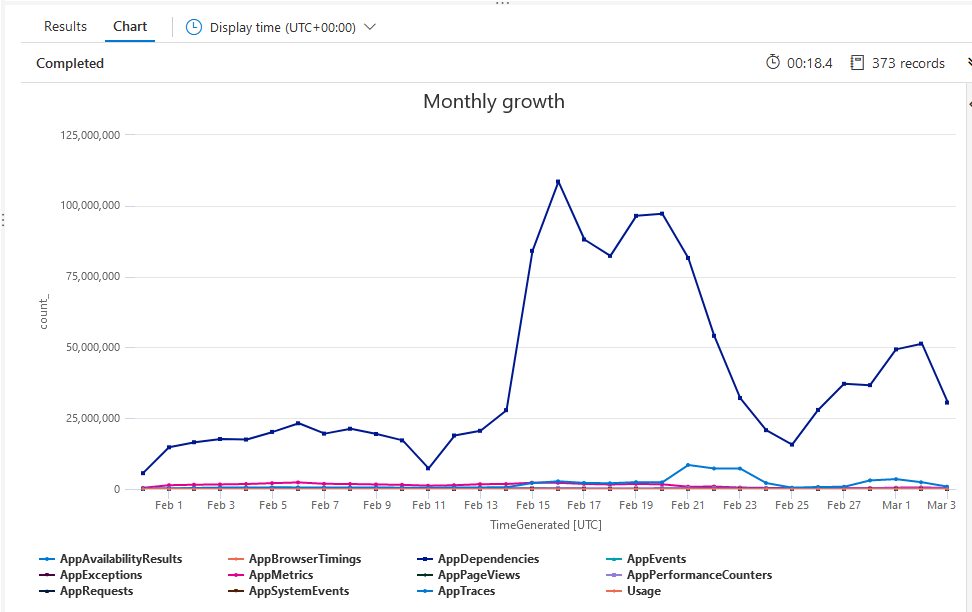Click the AppEvents legend marker icon

coord(614,559)
